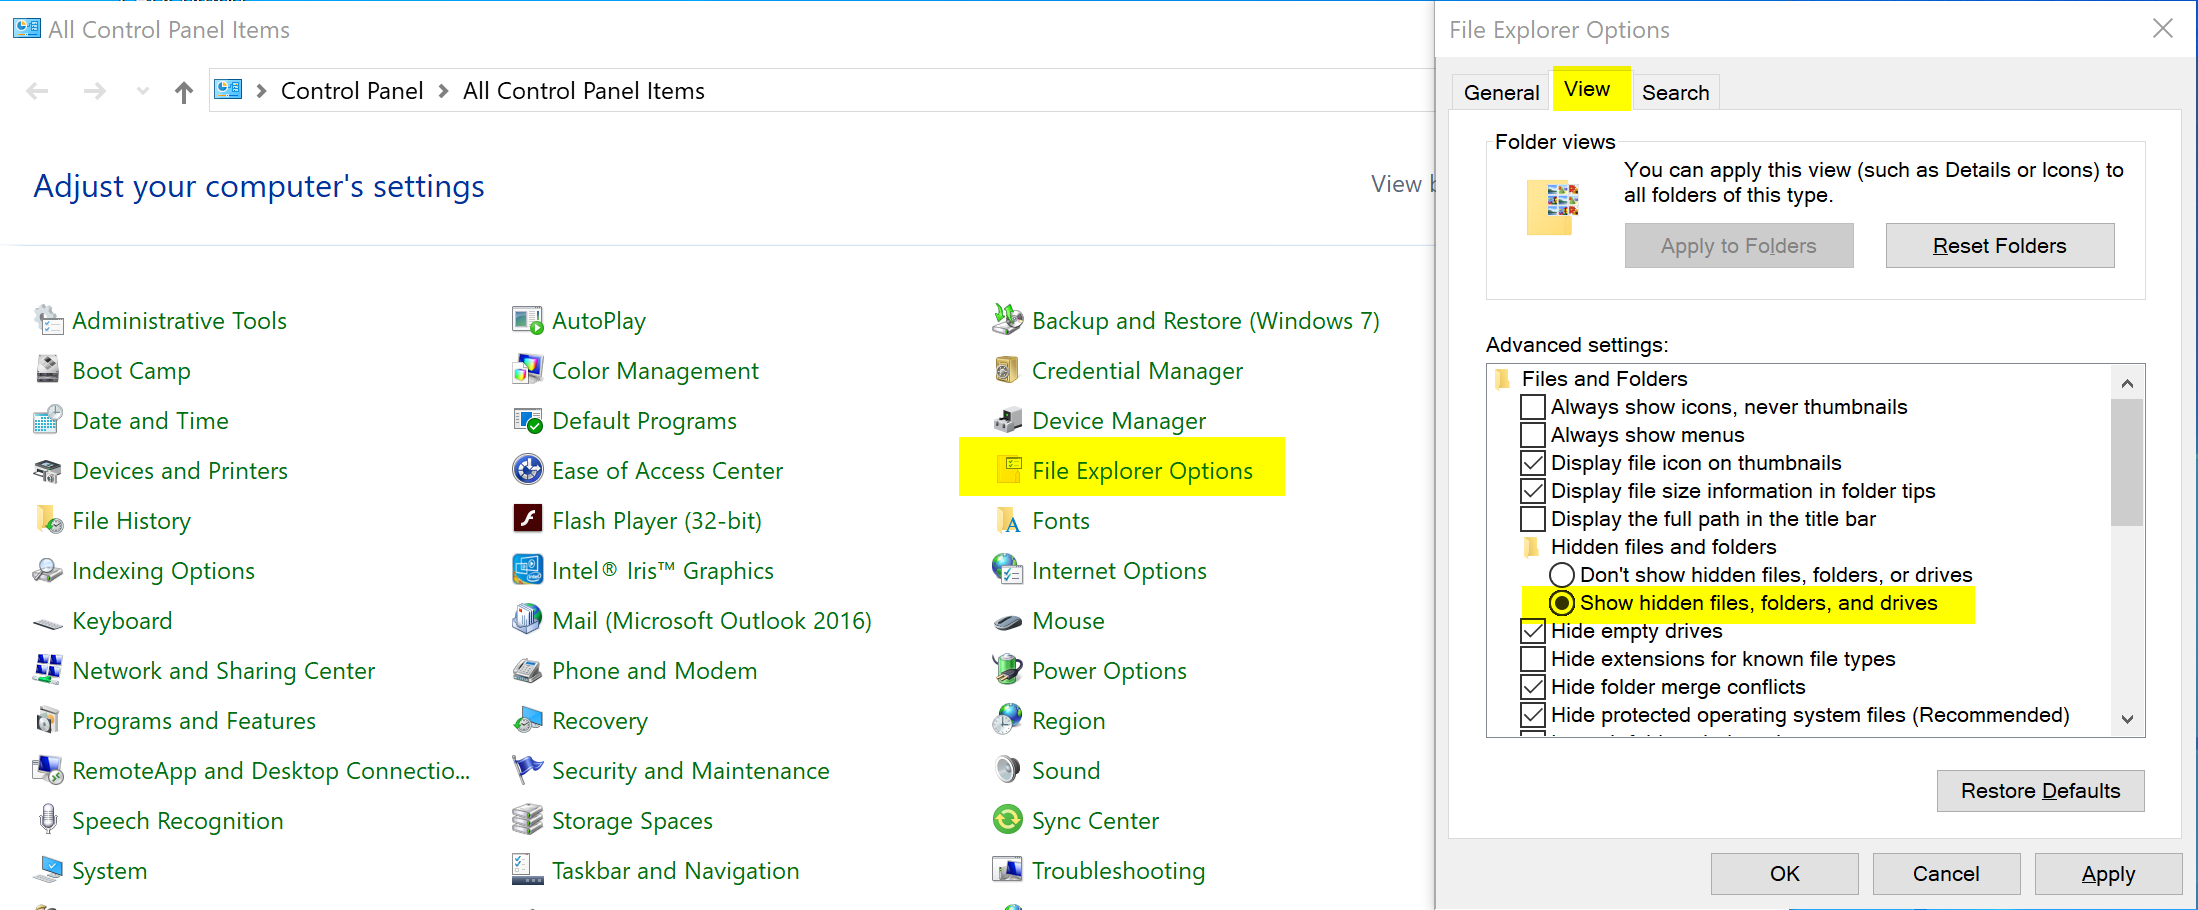
Task: Expand the Control Panel breadcrumb chevron
Action: coord(443,91)
